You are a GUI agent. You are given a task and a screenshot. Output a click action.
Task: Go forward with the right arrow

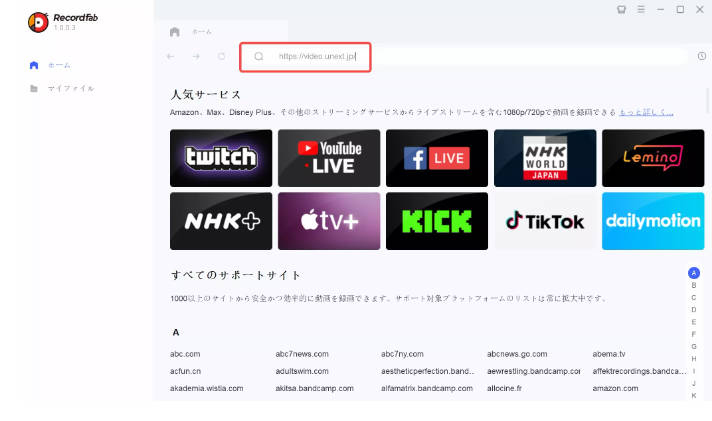[x=196, y=56]
